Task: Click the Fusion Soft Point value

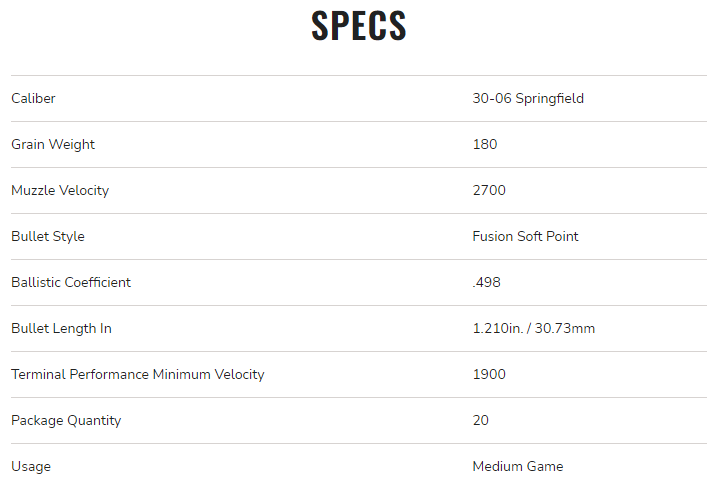Action: [525, 236]
